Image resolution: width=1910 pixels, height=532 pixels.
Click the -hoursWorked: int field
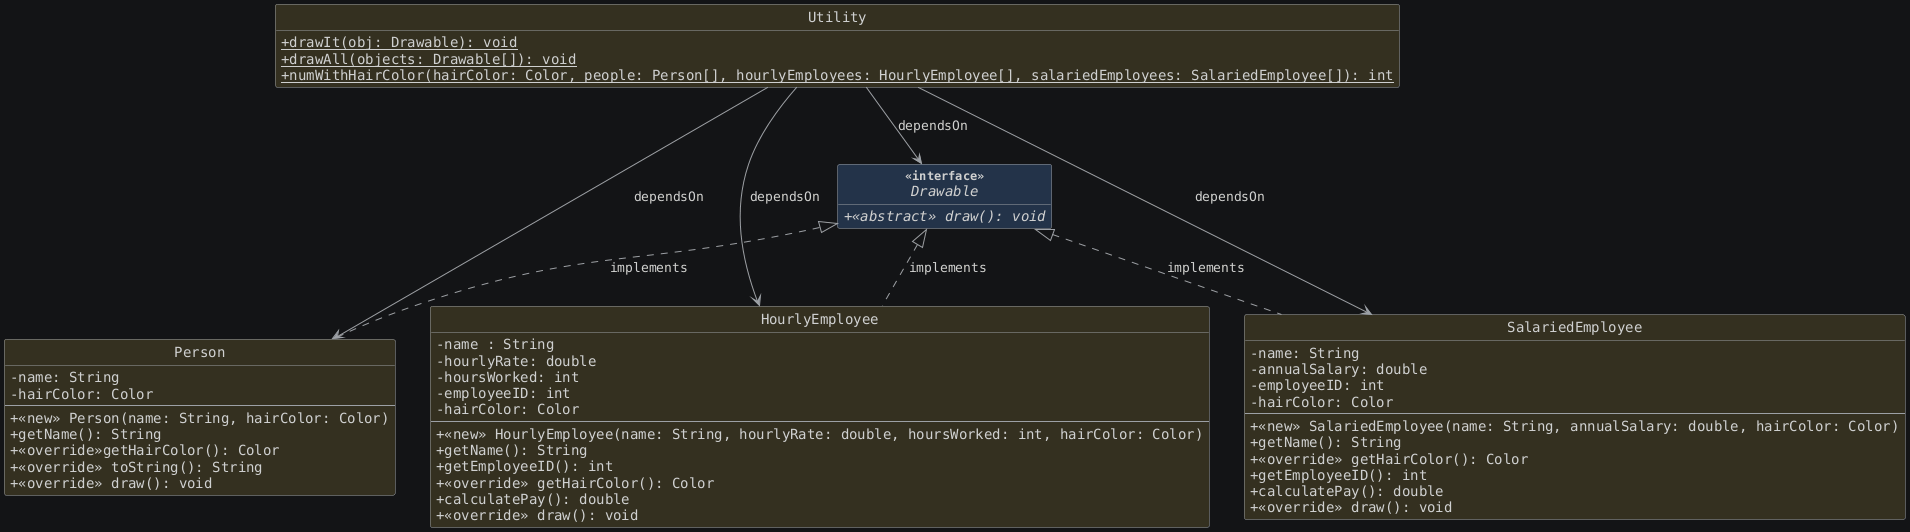[x=507, y=377]
